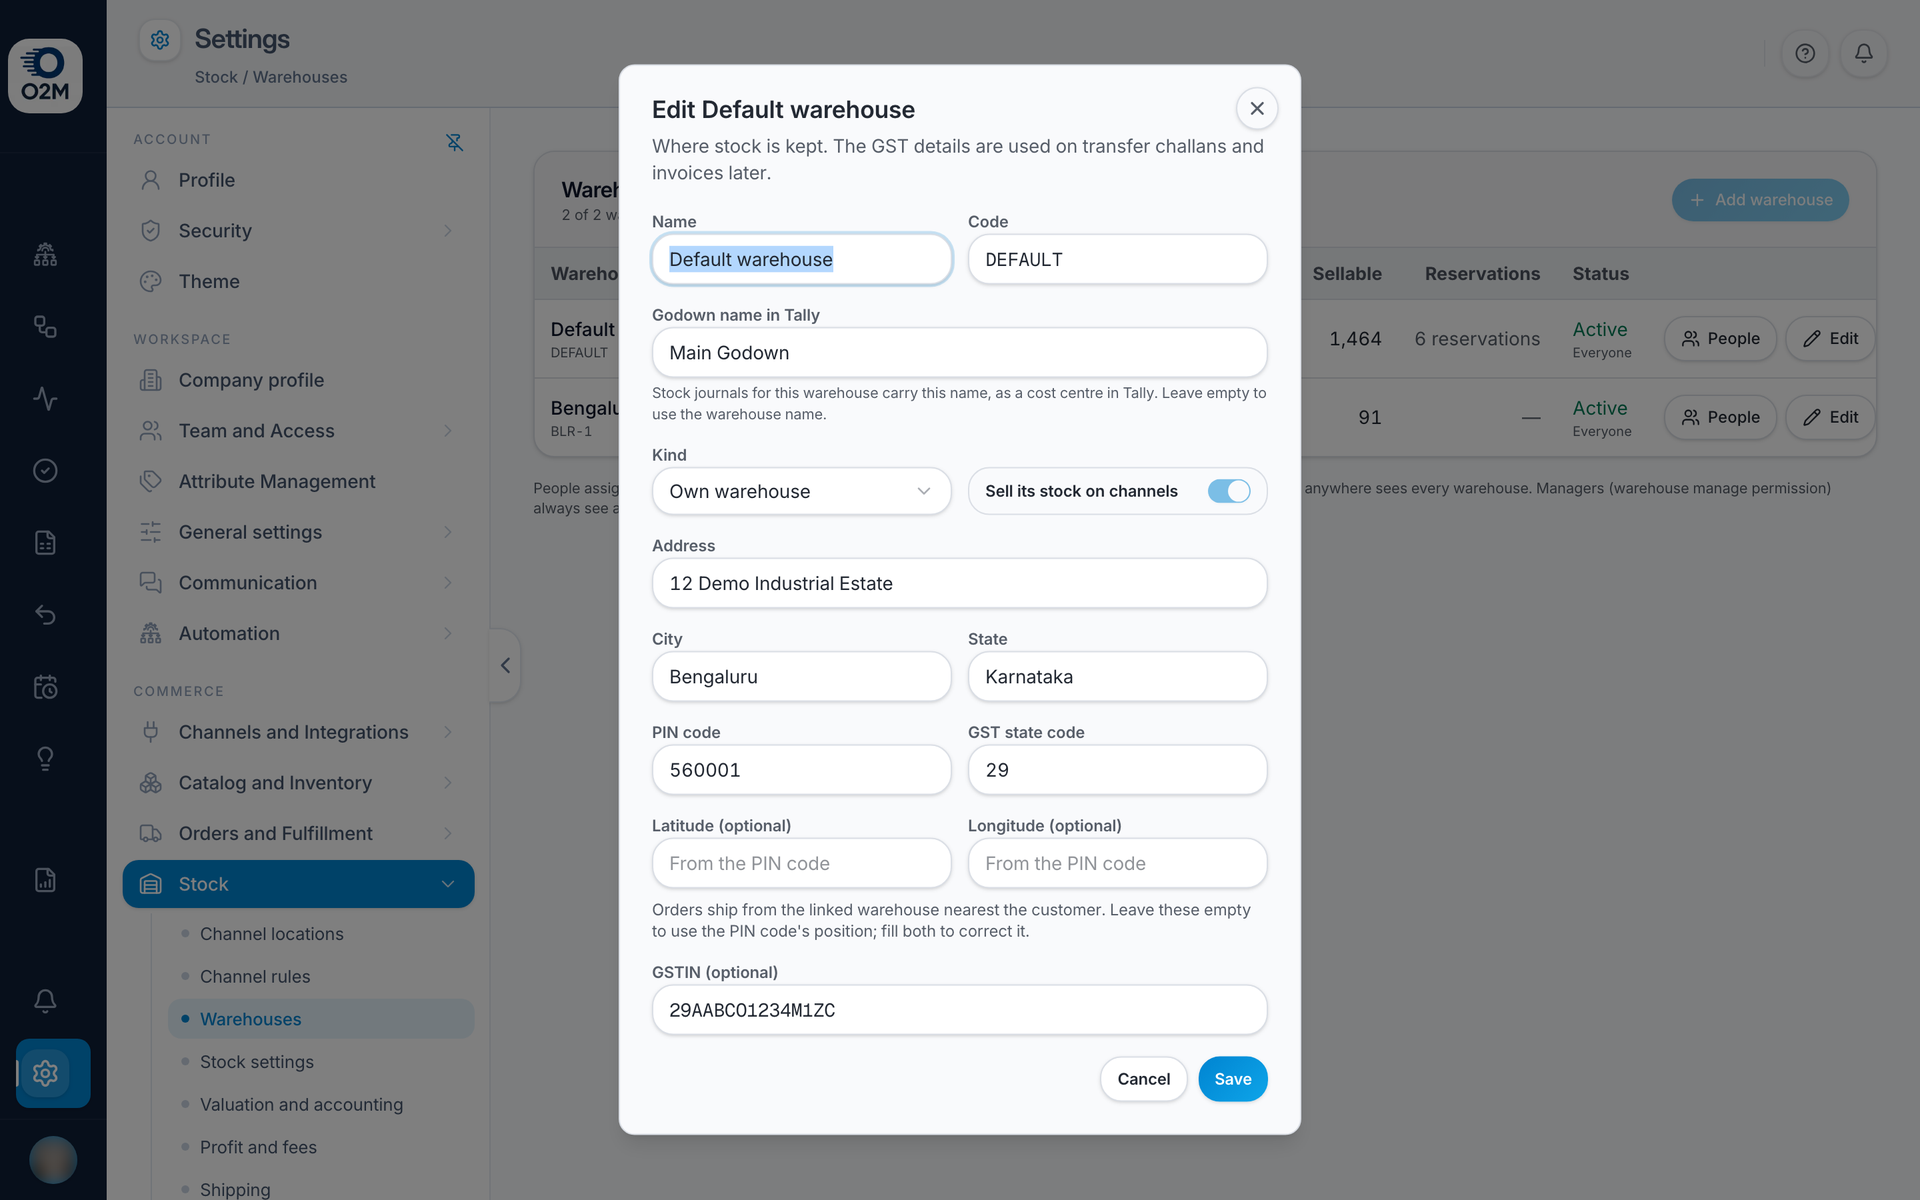Collapse the Stock section in sidebar
This screenshot has height=1200, width=1920.
(x=448, y=884)
